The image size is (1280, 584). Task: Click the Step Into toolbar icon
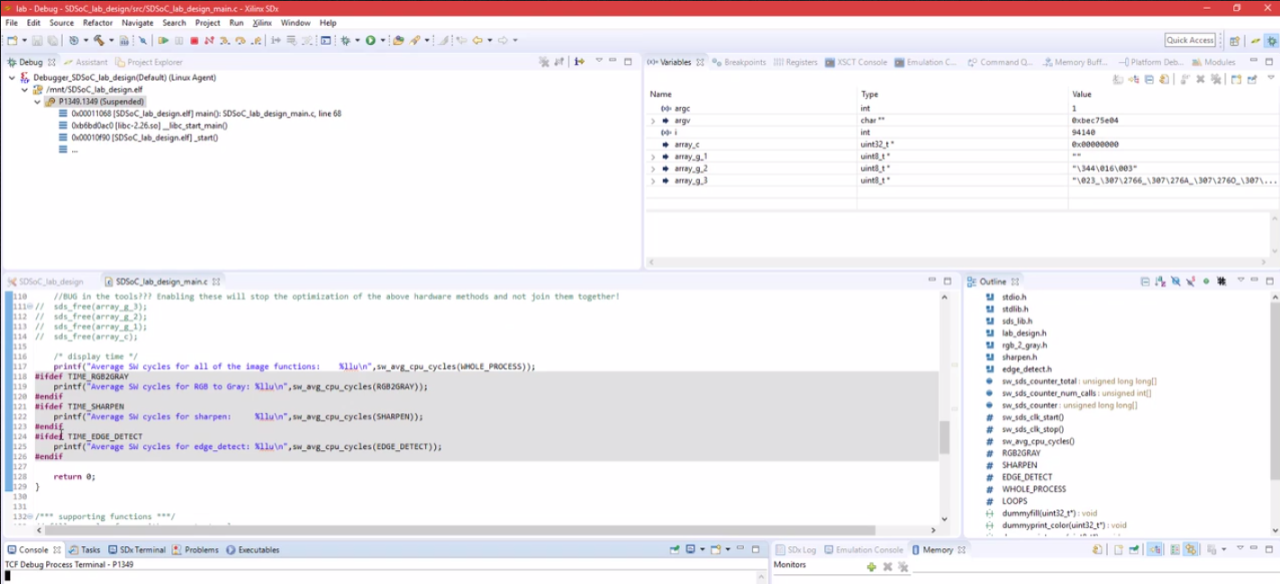pos(225,40)
